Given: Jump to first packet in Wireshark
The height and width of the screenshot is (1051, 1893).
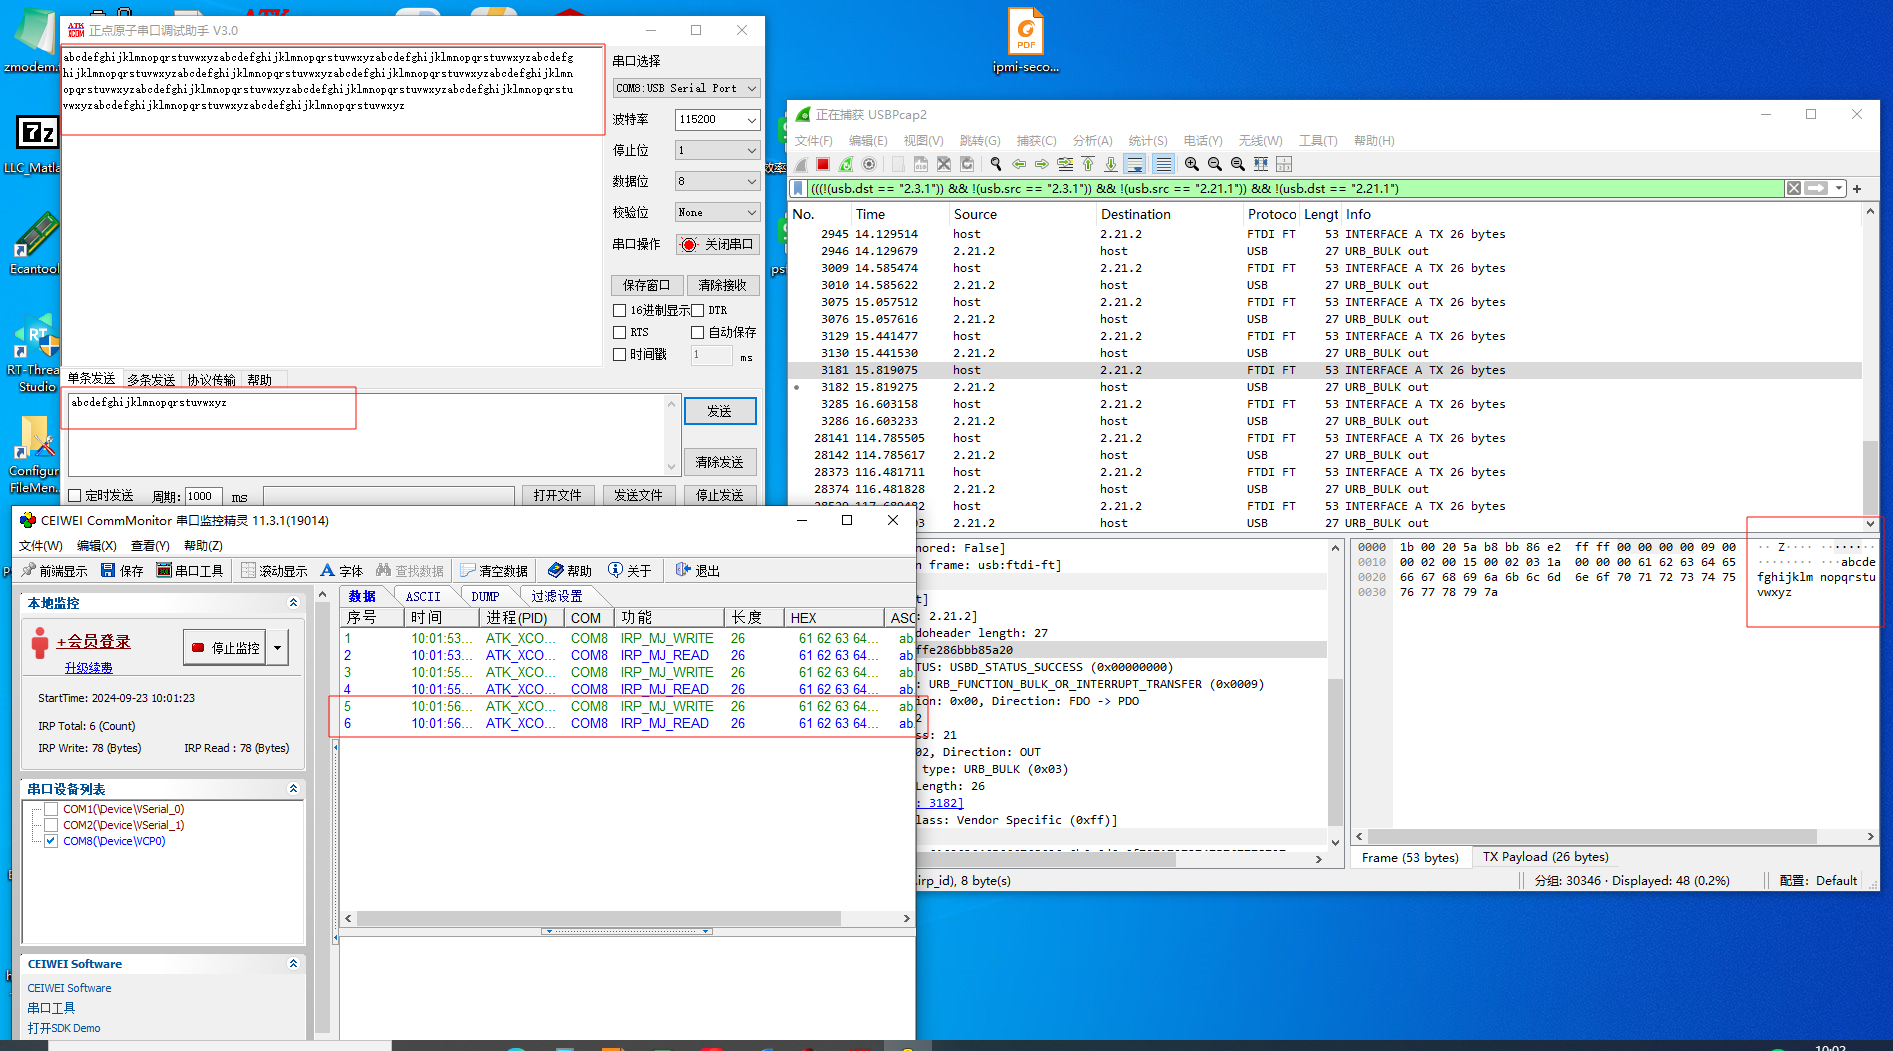Looking at the screenshot, I should tap(1088, 164).
